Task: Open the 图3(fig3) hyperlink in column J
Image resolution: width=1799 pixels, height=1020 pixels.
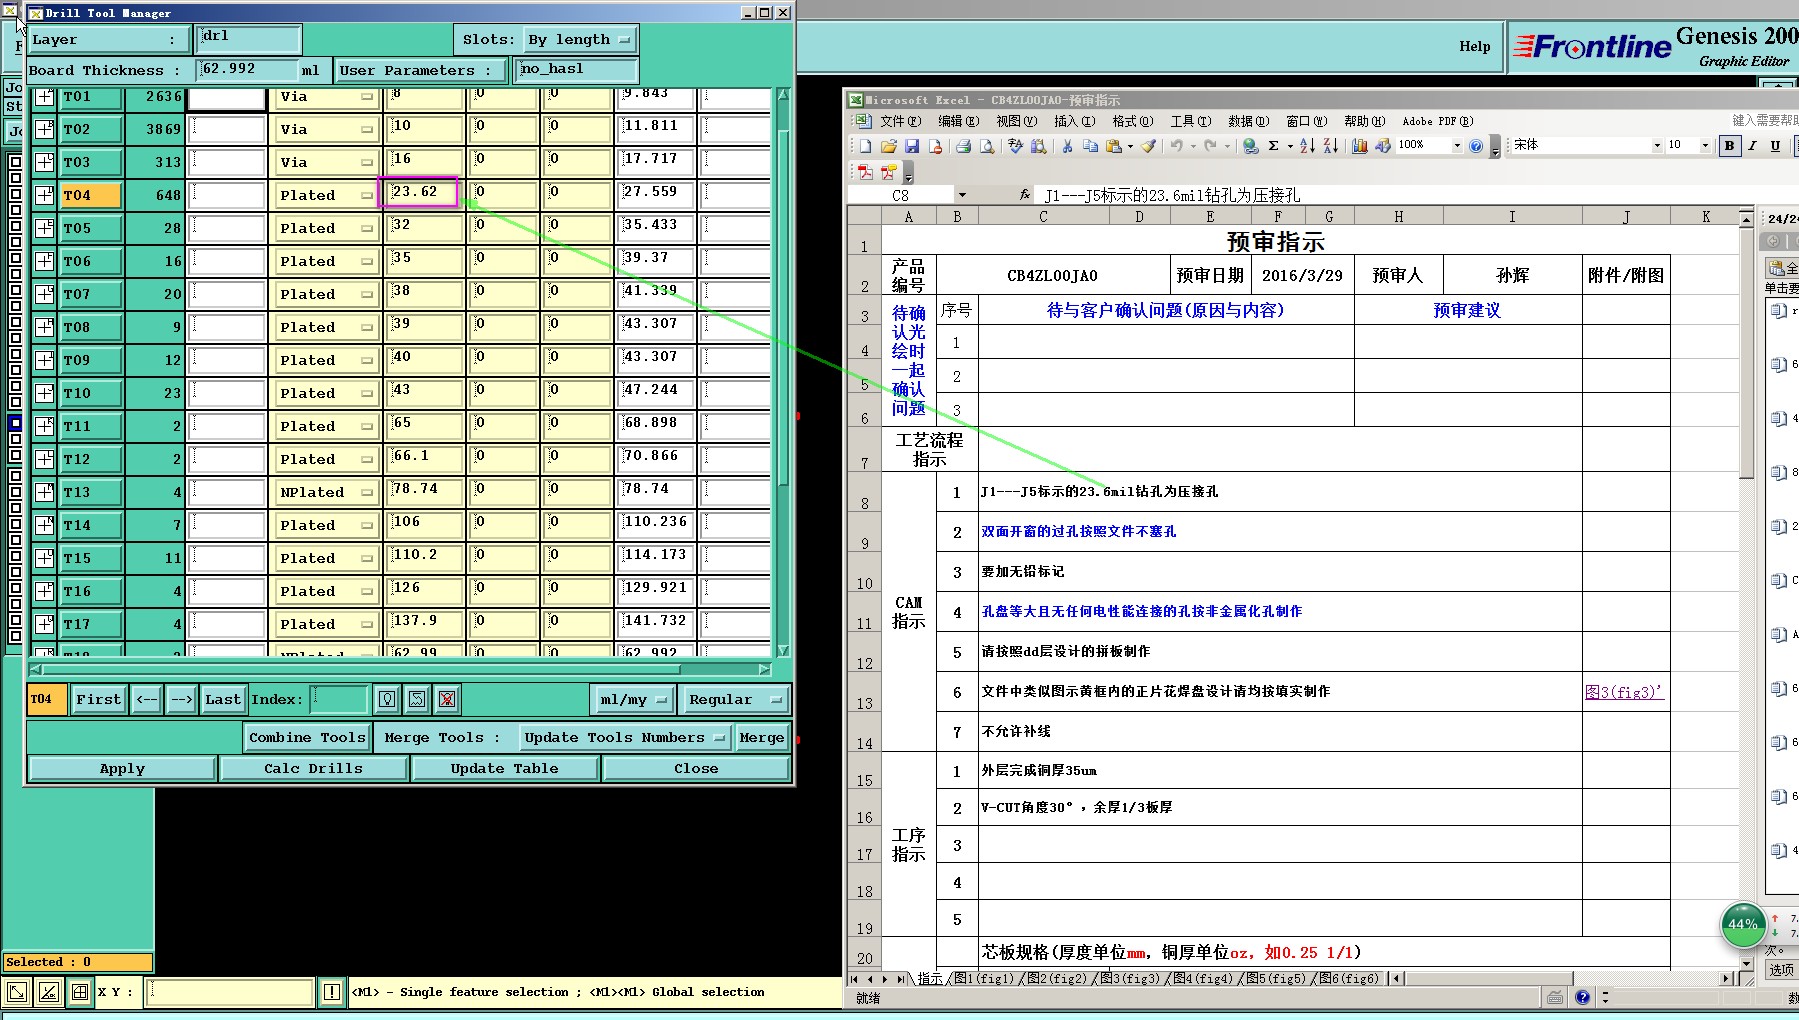Action: [x=1624, y=691]
